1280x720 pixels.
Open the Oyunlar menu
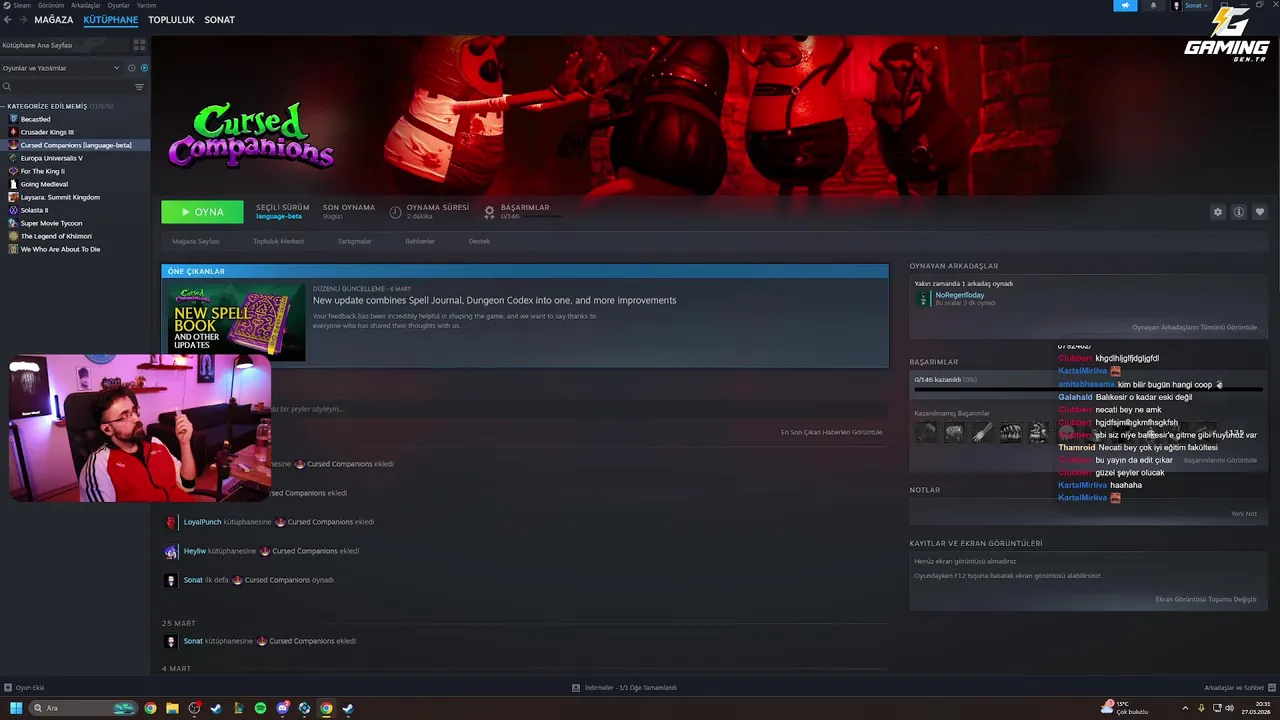pyautogui.click(x=118, y=5)
